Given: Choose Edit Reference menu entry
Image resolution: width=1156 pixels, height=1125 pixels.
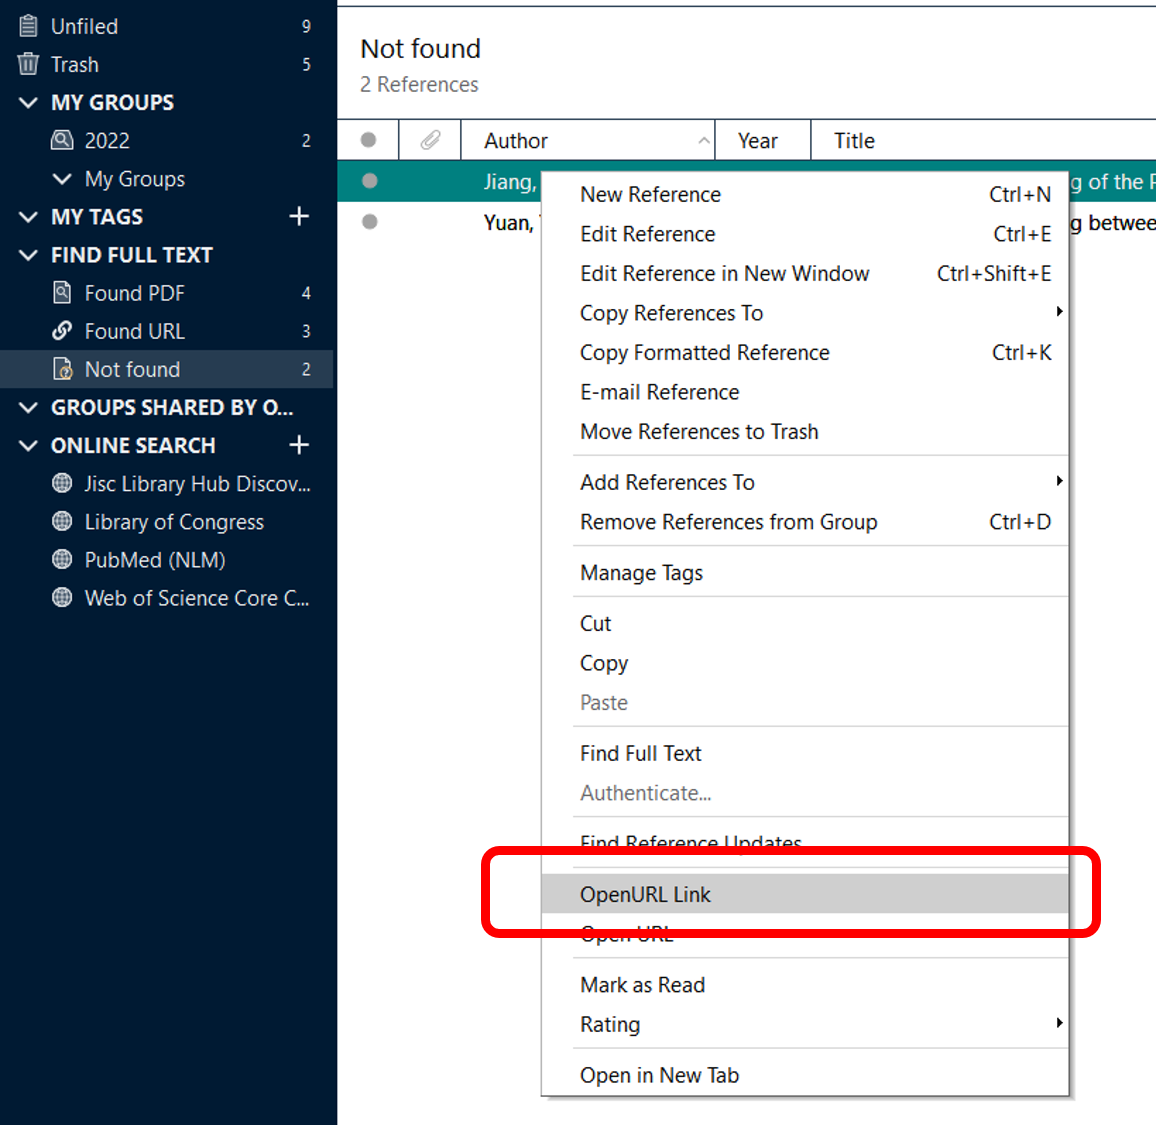Looking at the screenshot, I should pyautogui.click(x=805, y=234).
